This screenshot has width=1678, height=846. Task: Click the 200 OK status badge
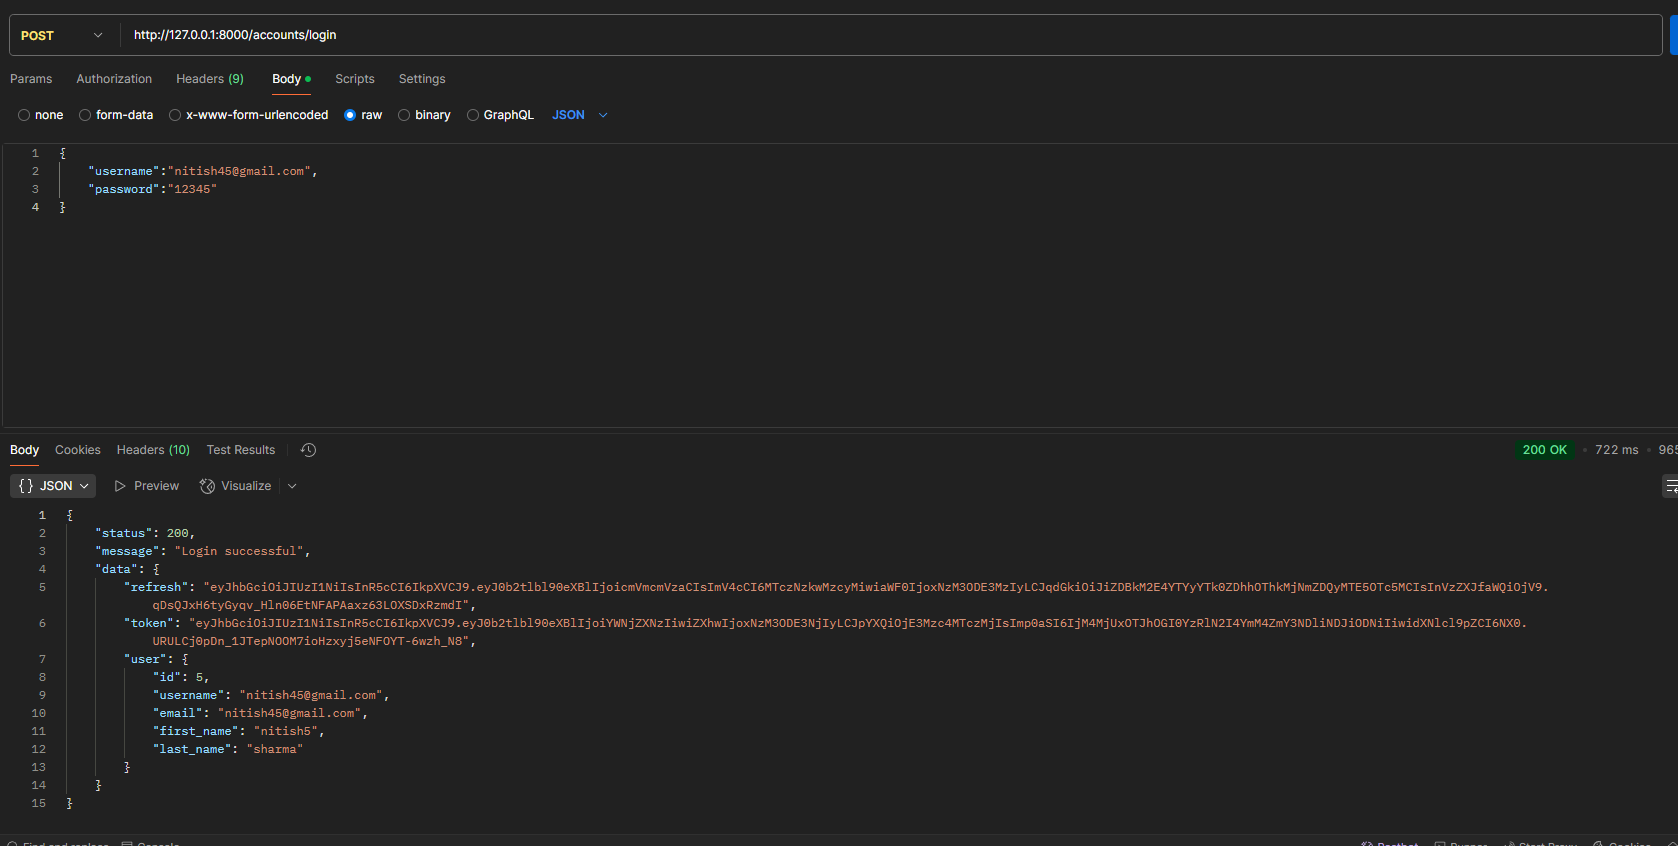(1544, 450)
